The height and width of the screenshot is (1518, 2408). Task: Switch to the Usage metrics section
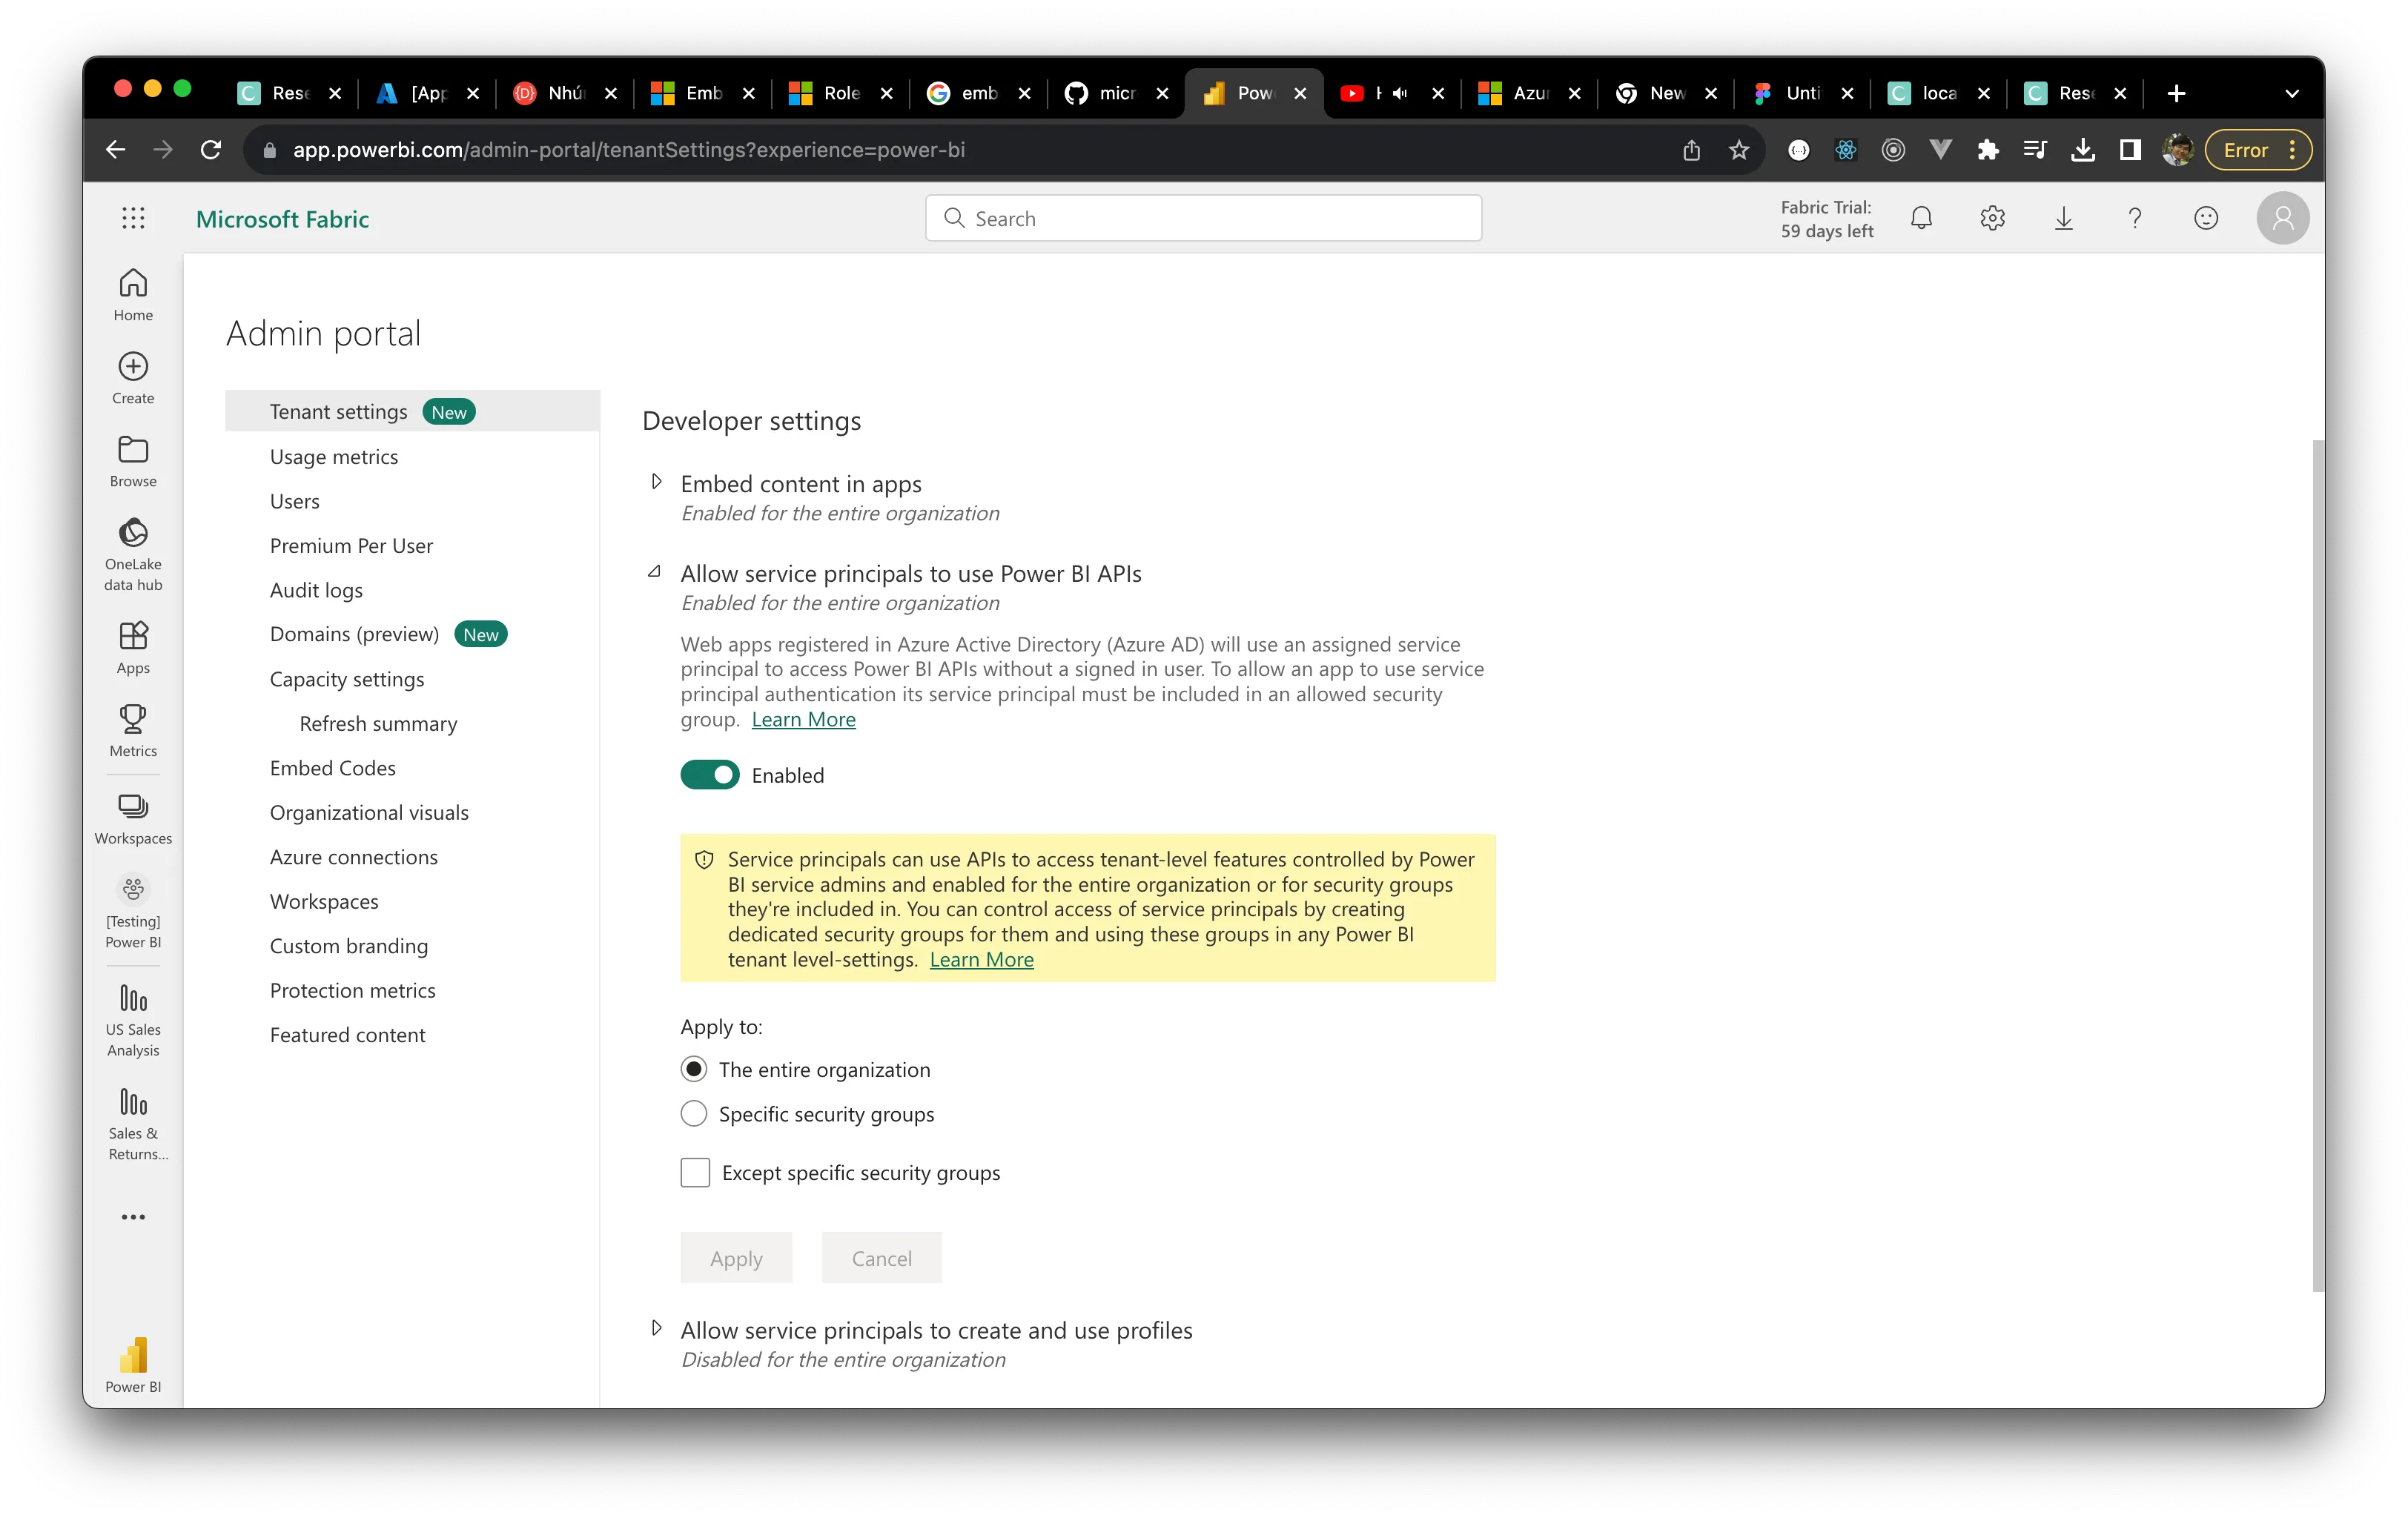pos(334,456)
